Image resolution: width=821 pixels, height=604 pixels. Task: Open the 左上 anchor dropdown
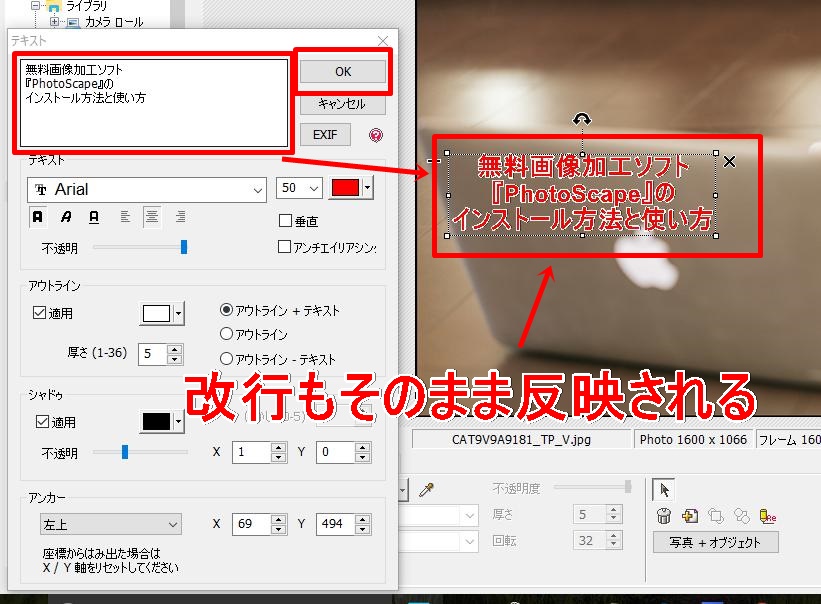(x=110, y=524)
